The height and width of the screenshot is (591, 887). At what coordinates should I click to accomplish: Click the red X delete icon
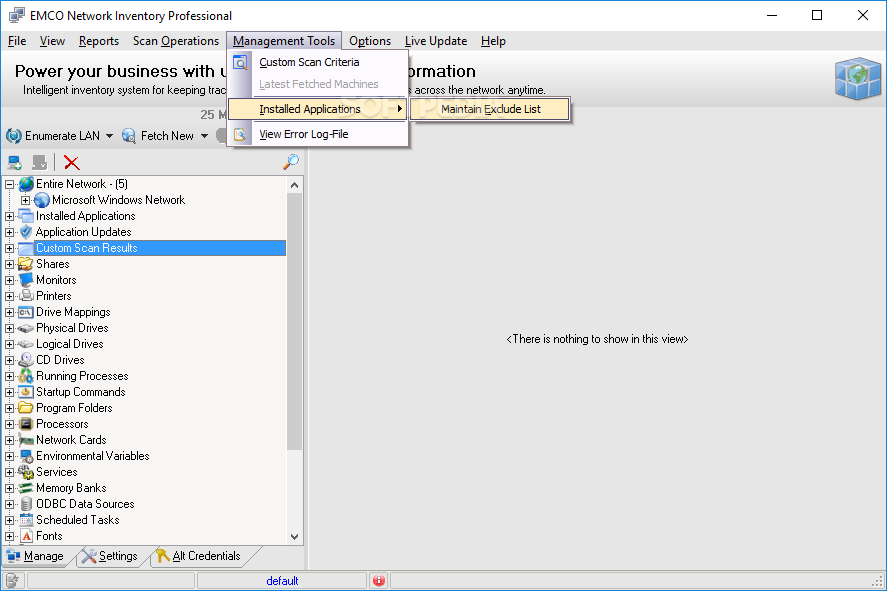[x=71, y=163]
